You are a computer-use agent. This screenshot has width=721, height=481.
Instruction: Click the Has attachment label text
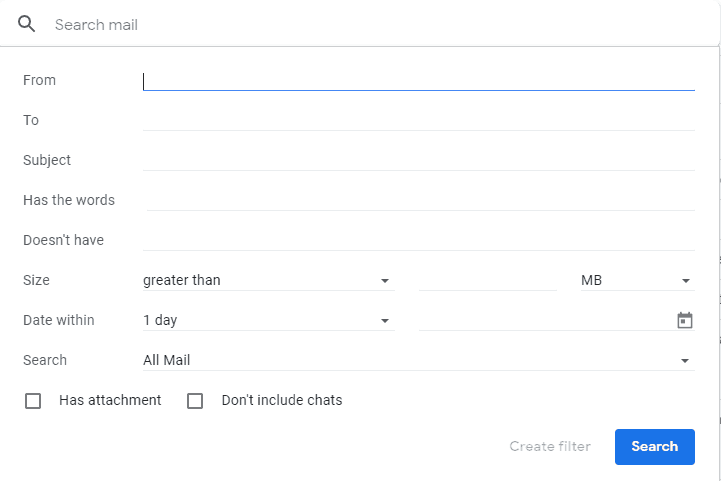tap(110, 400)
